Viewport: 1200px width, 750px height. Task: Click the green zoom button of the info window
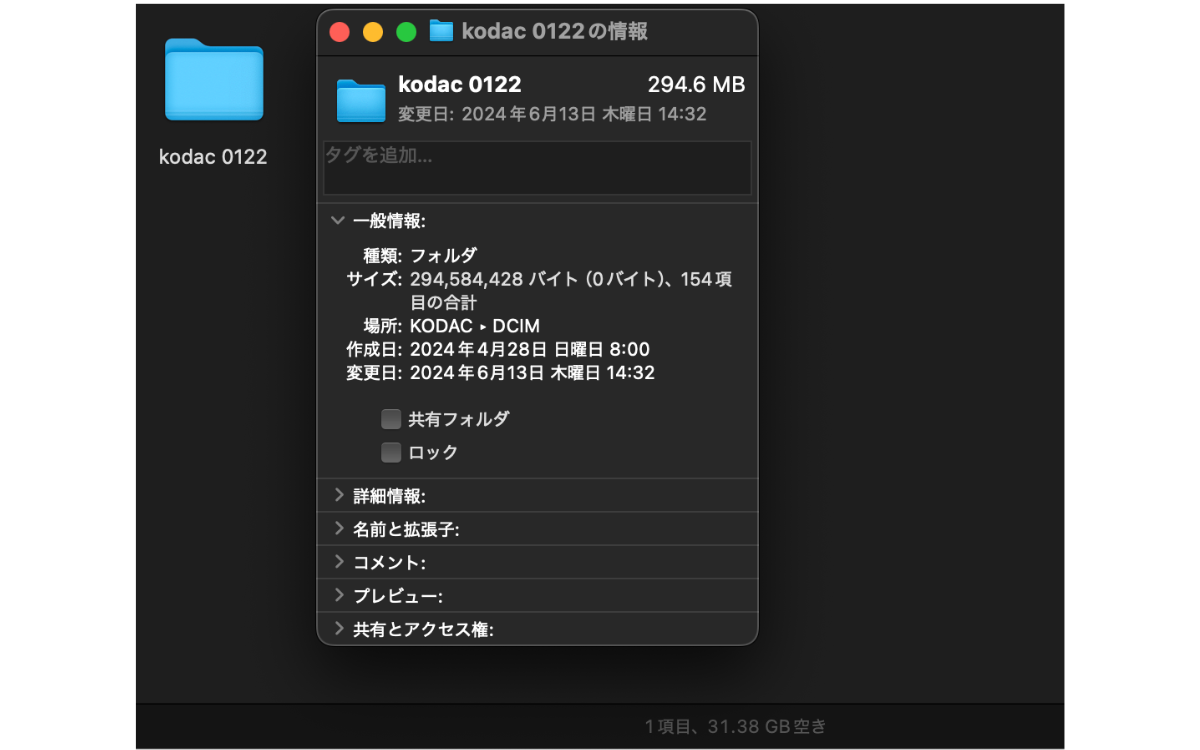406,32
